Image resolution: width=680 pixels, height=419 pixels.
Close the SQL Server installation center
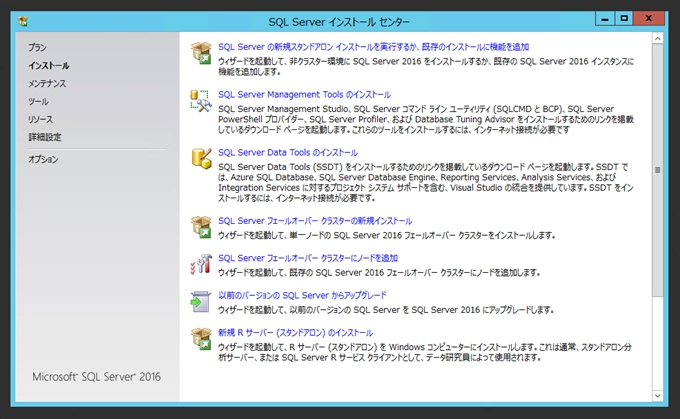[649, 19]
